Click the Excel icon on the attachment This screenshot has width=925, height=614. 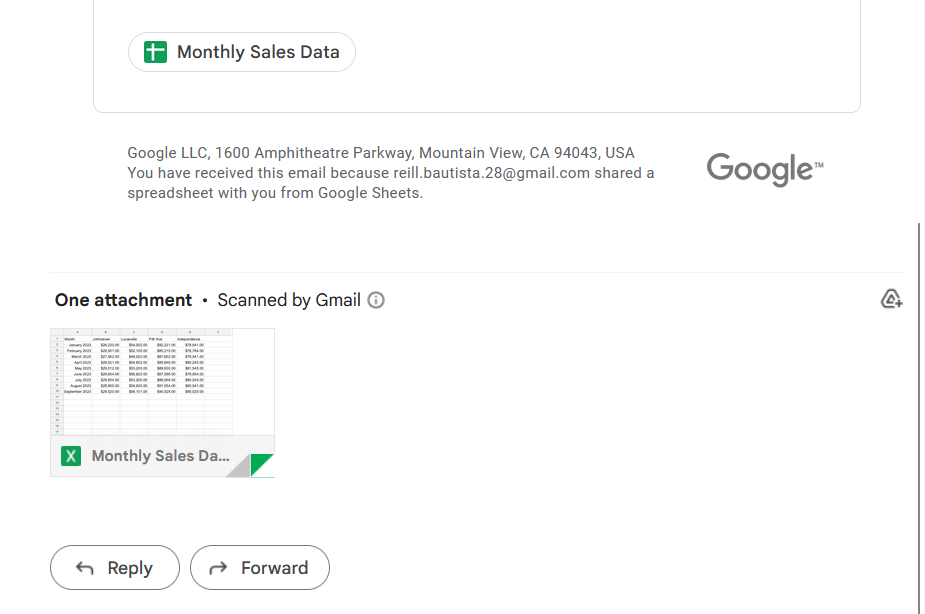coord(71,456)
